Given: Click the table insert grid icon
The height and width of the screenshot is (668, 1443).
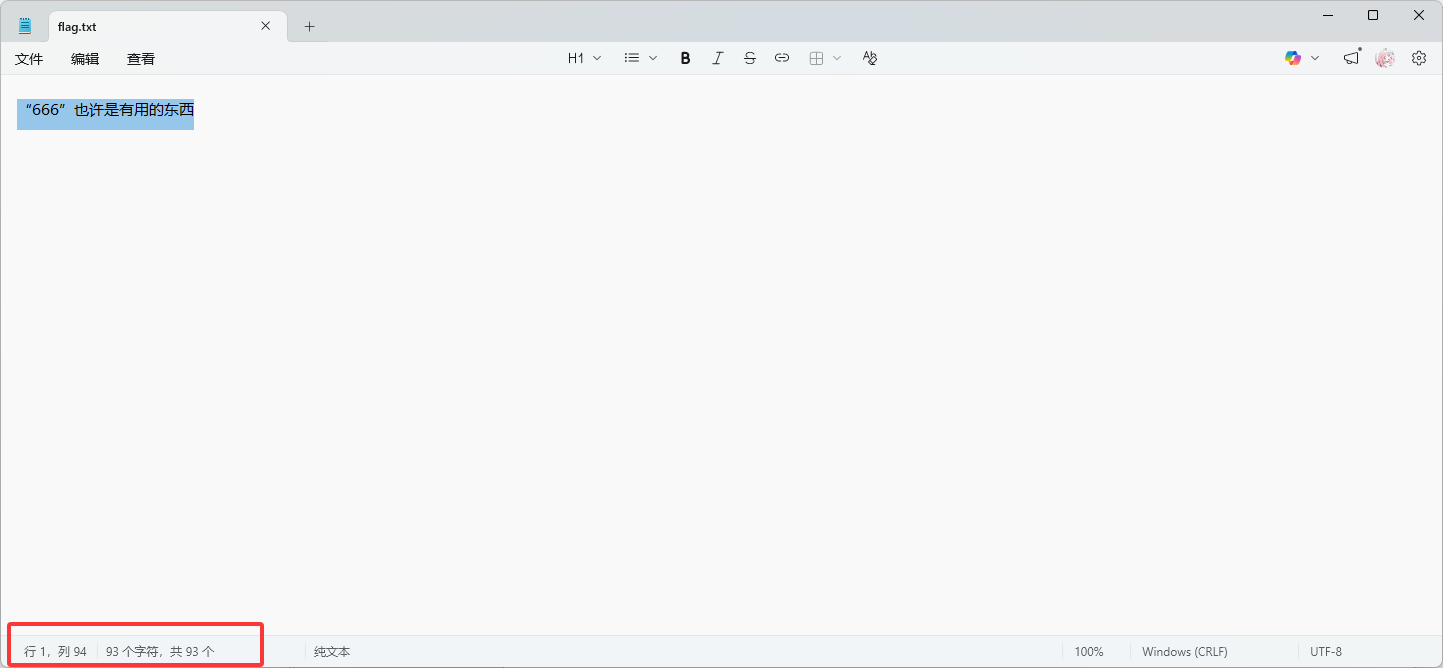Looking at the screenshot, I should [816, 58].
